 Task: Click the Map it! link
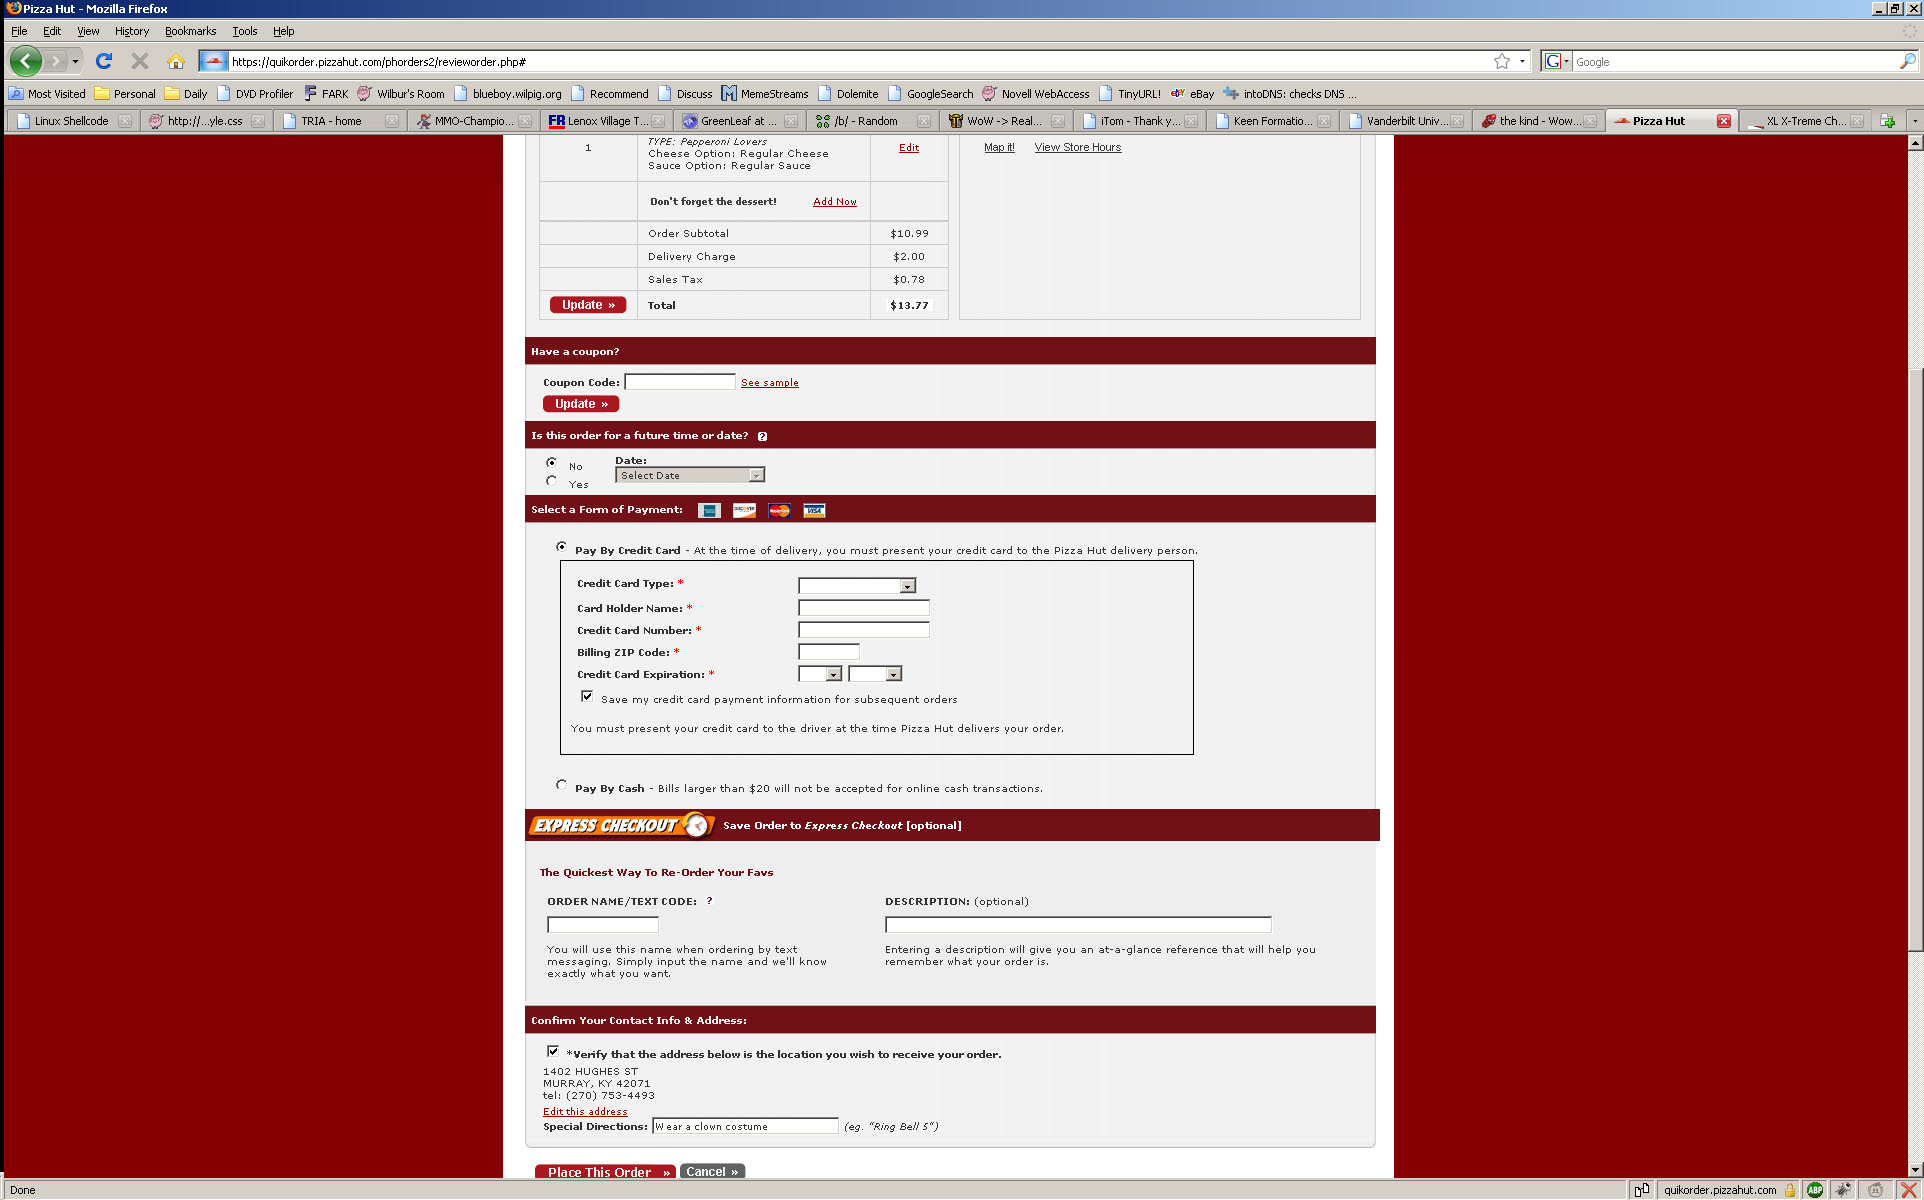click(x=999, y=147)
